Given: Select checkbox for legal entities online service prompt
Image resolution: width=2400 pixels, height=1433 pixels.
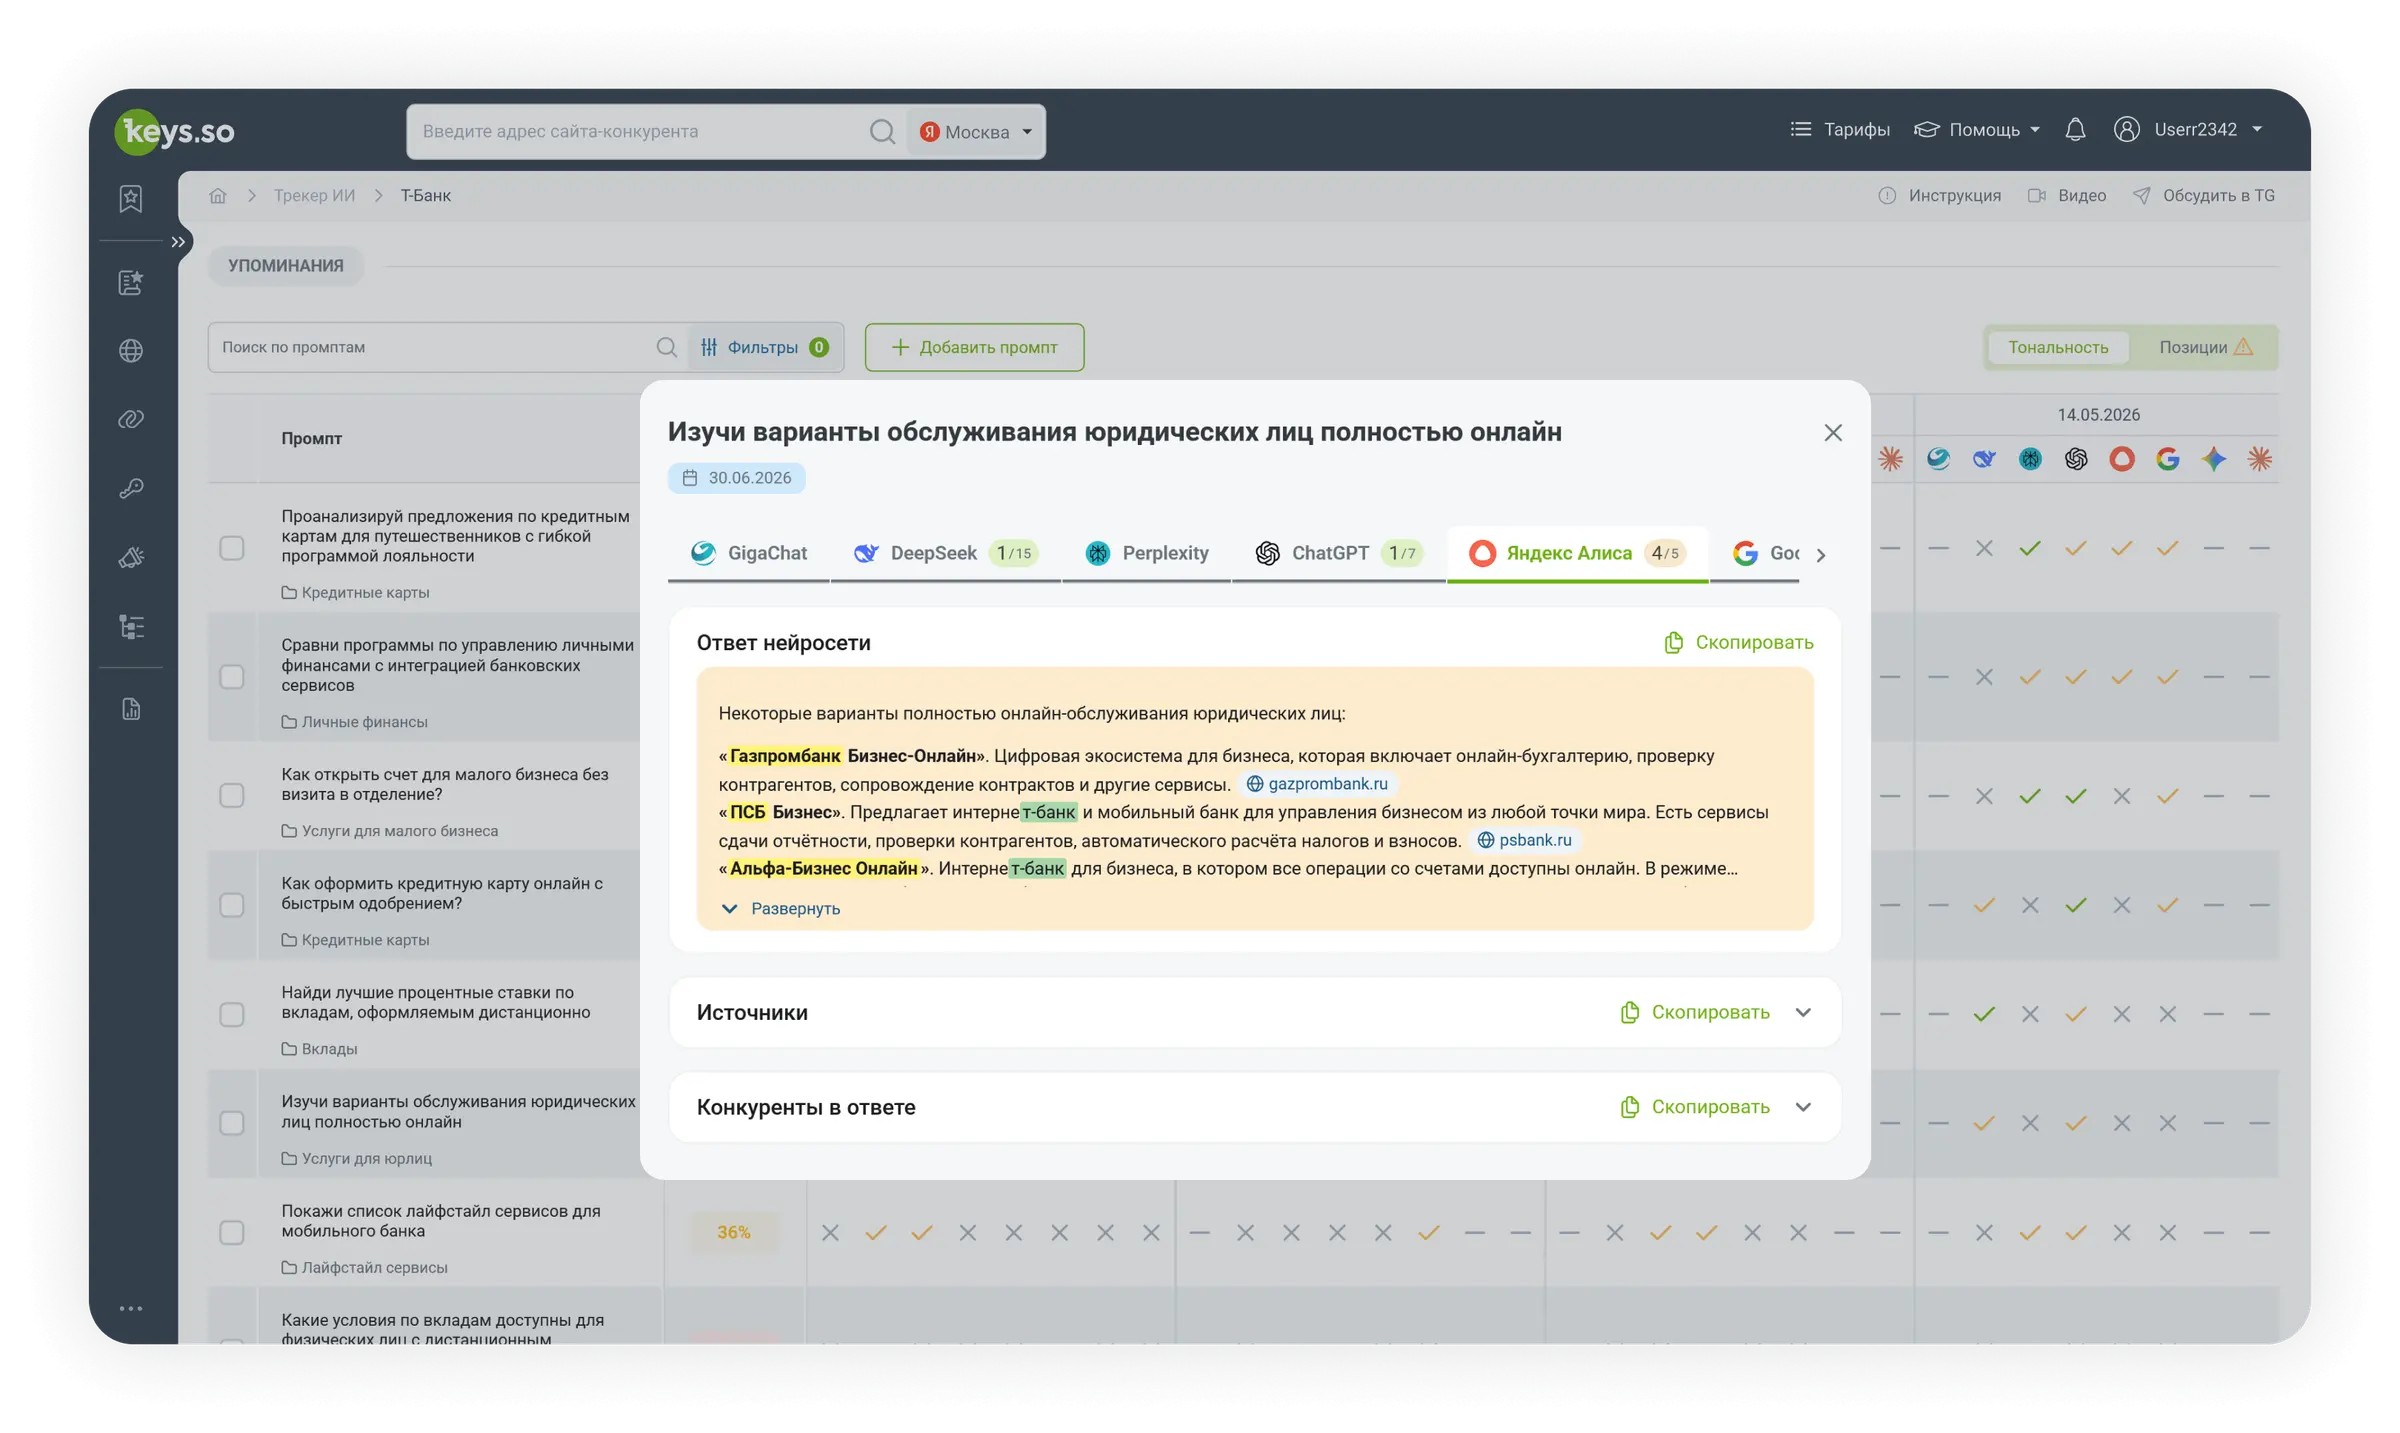Looking at the screenshot, I should pyautogui.click(x=232, y=1123).
